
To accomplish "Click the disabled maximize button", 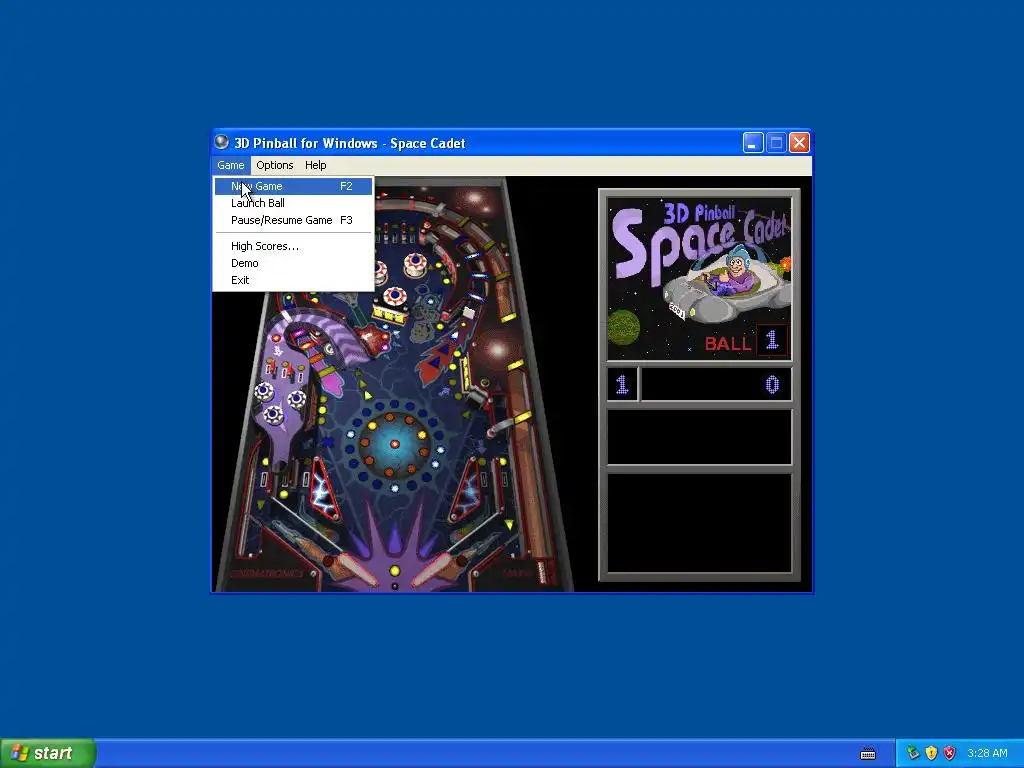I will [776, 142].
